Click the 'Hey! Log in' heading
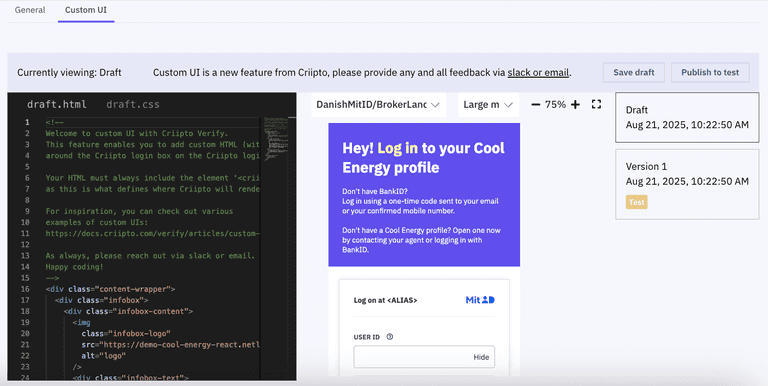This screenshot has width=768, height=386. click(423, 157)
